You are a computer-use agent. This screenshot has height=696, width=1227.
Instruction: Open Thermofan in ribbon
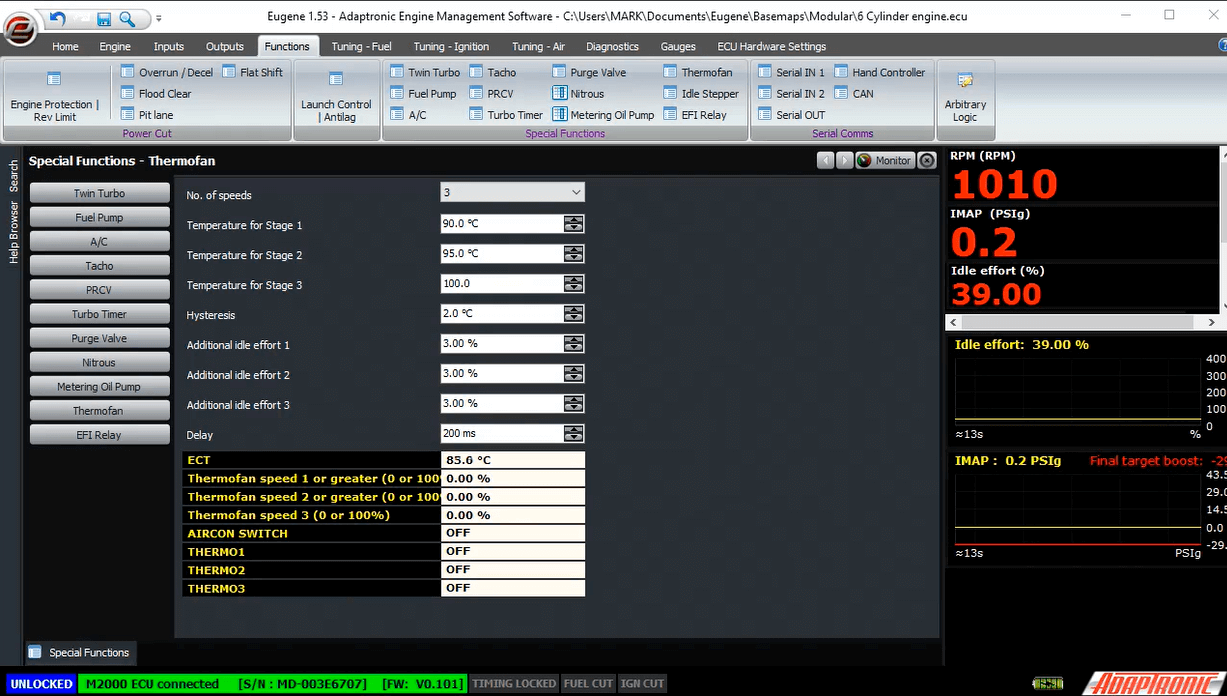click(698, 72)
